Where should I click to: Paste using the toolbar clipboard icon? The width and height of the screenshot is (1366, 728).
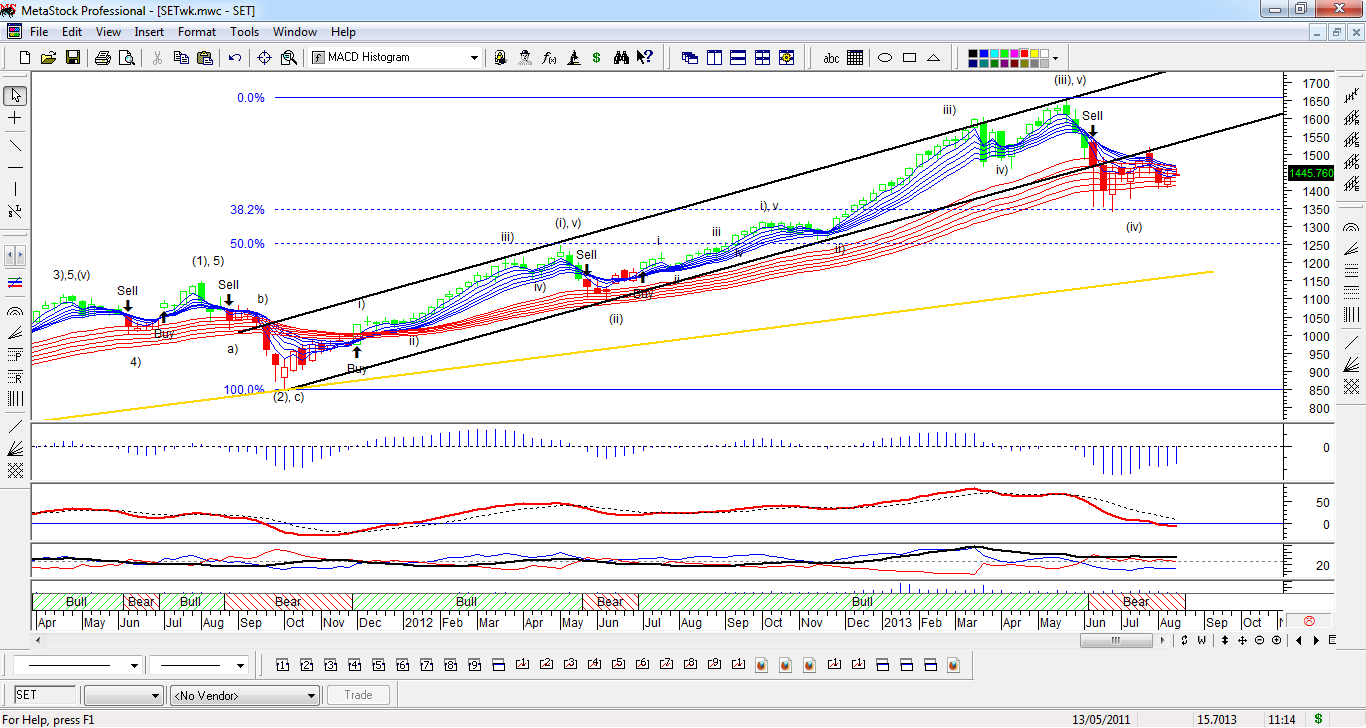pyautogui.click(x=205, y=58)
